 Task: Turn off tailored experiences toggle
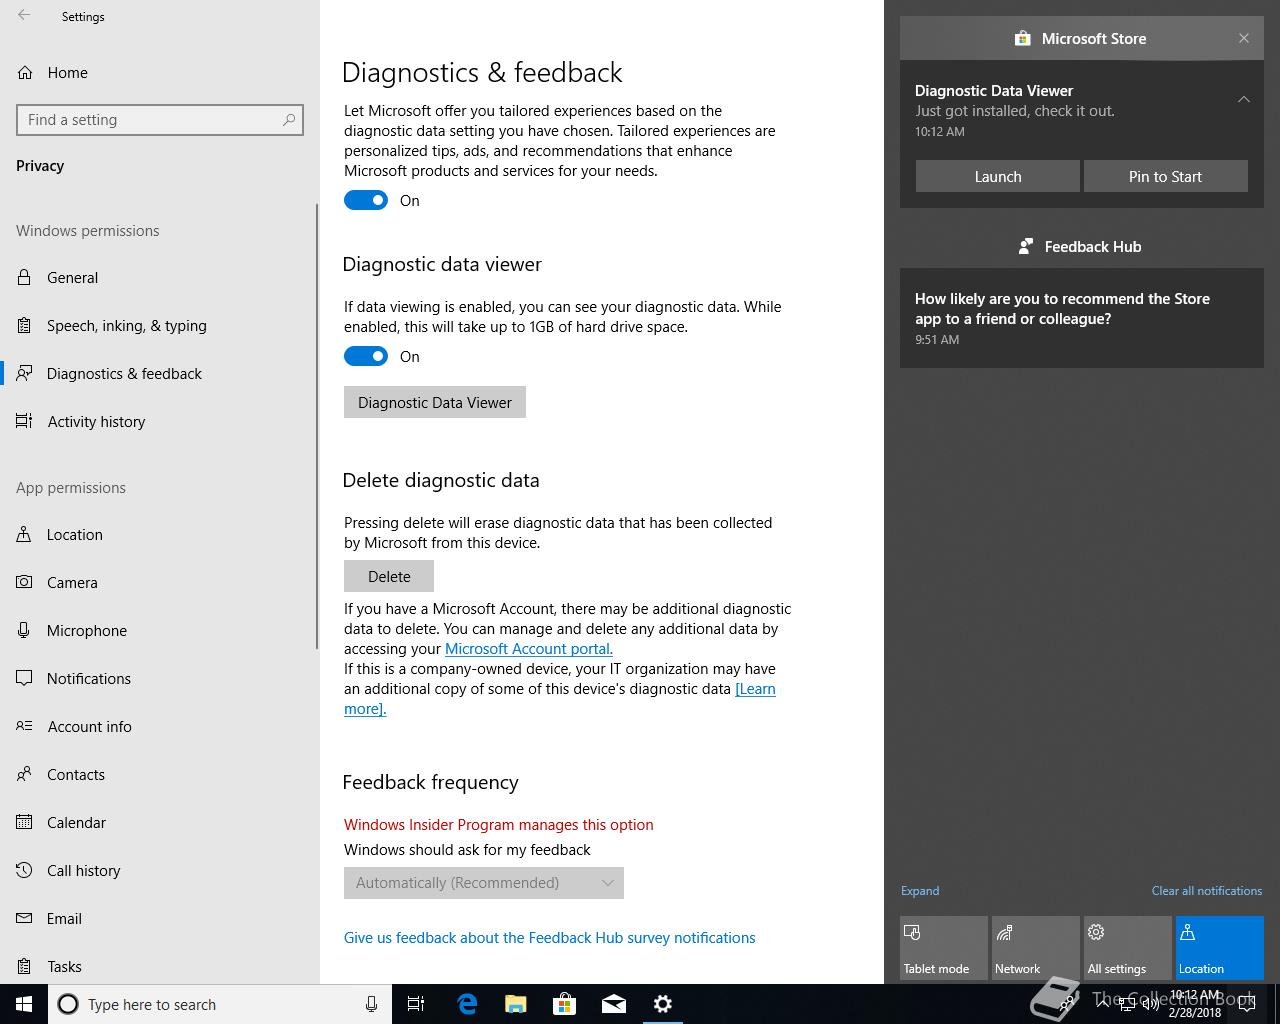(366, 200)
